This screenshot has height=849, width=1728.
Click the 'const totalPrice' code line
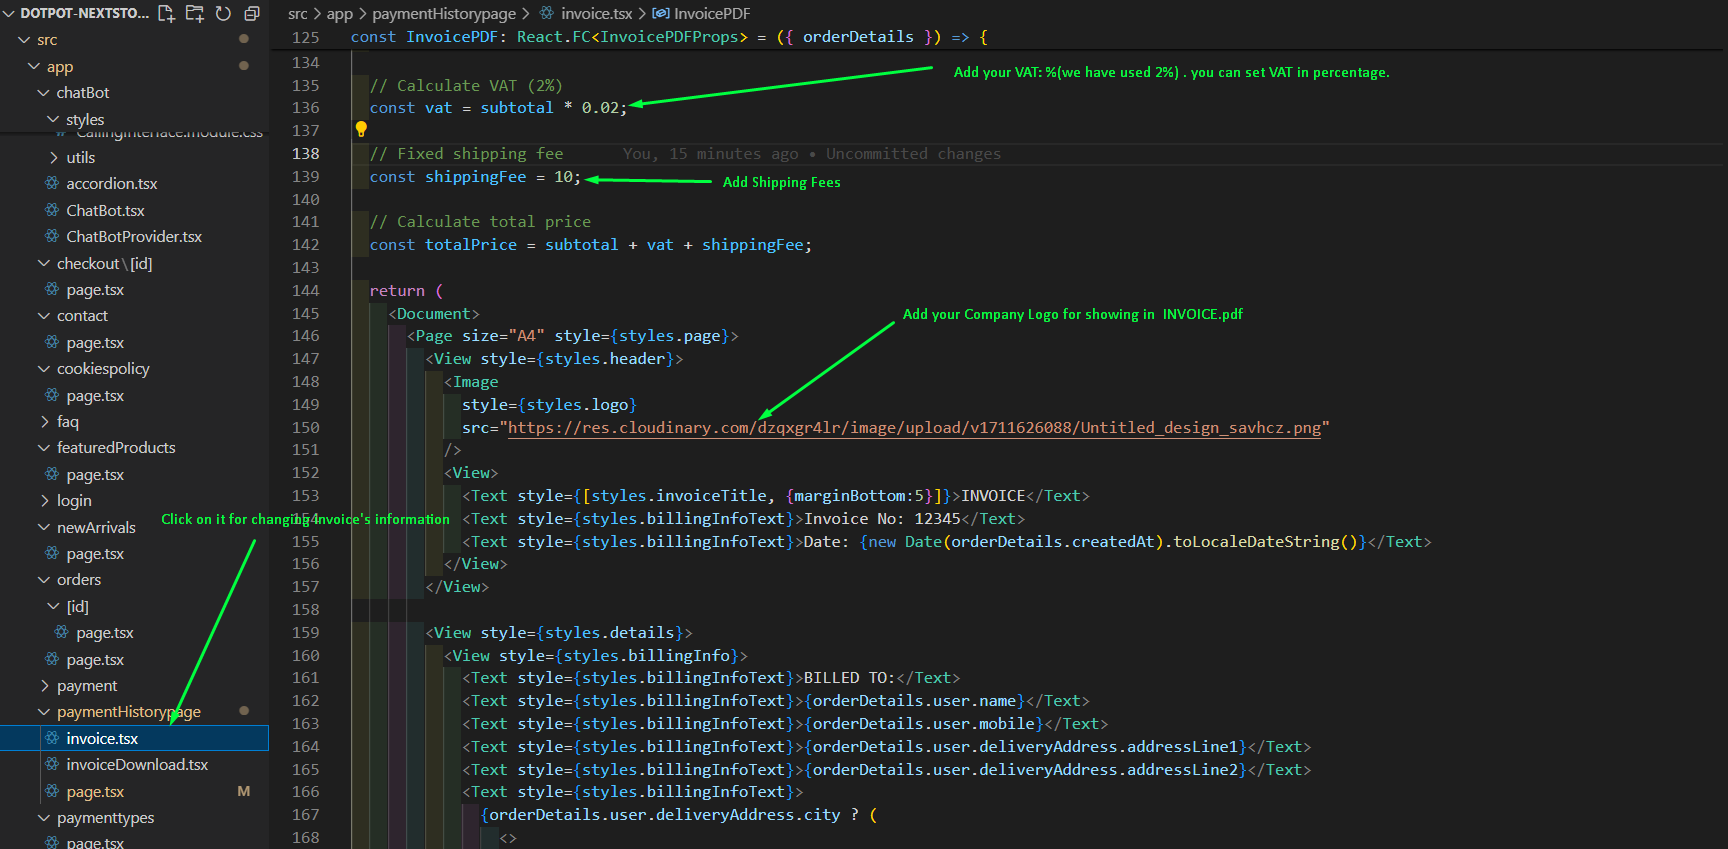pyautogui.click(x=590, y=244)
